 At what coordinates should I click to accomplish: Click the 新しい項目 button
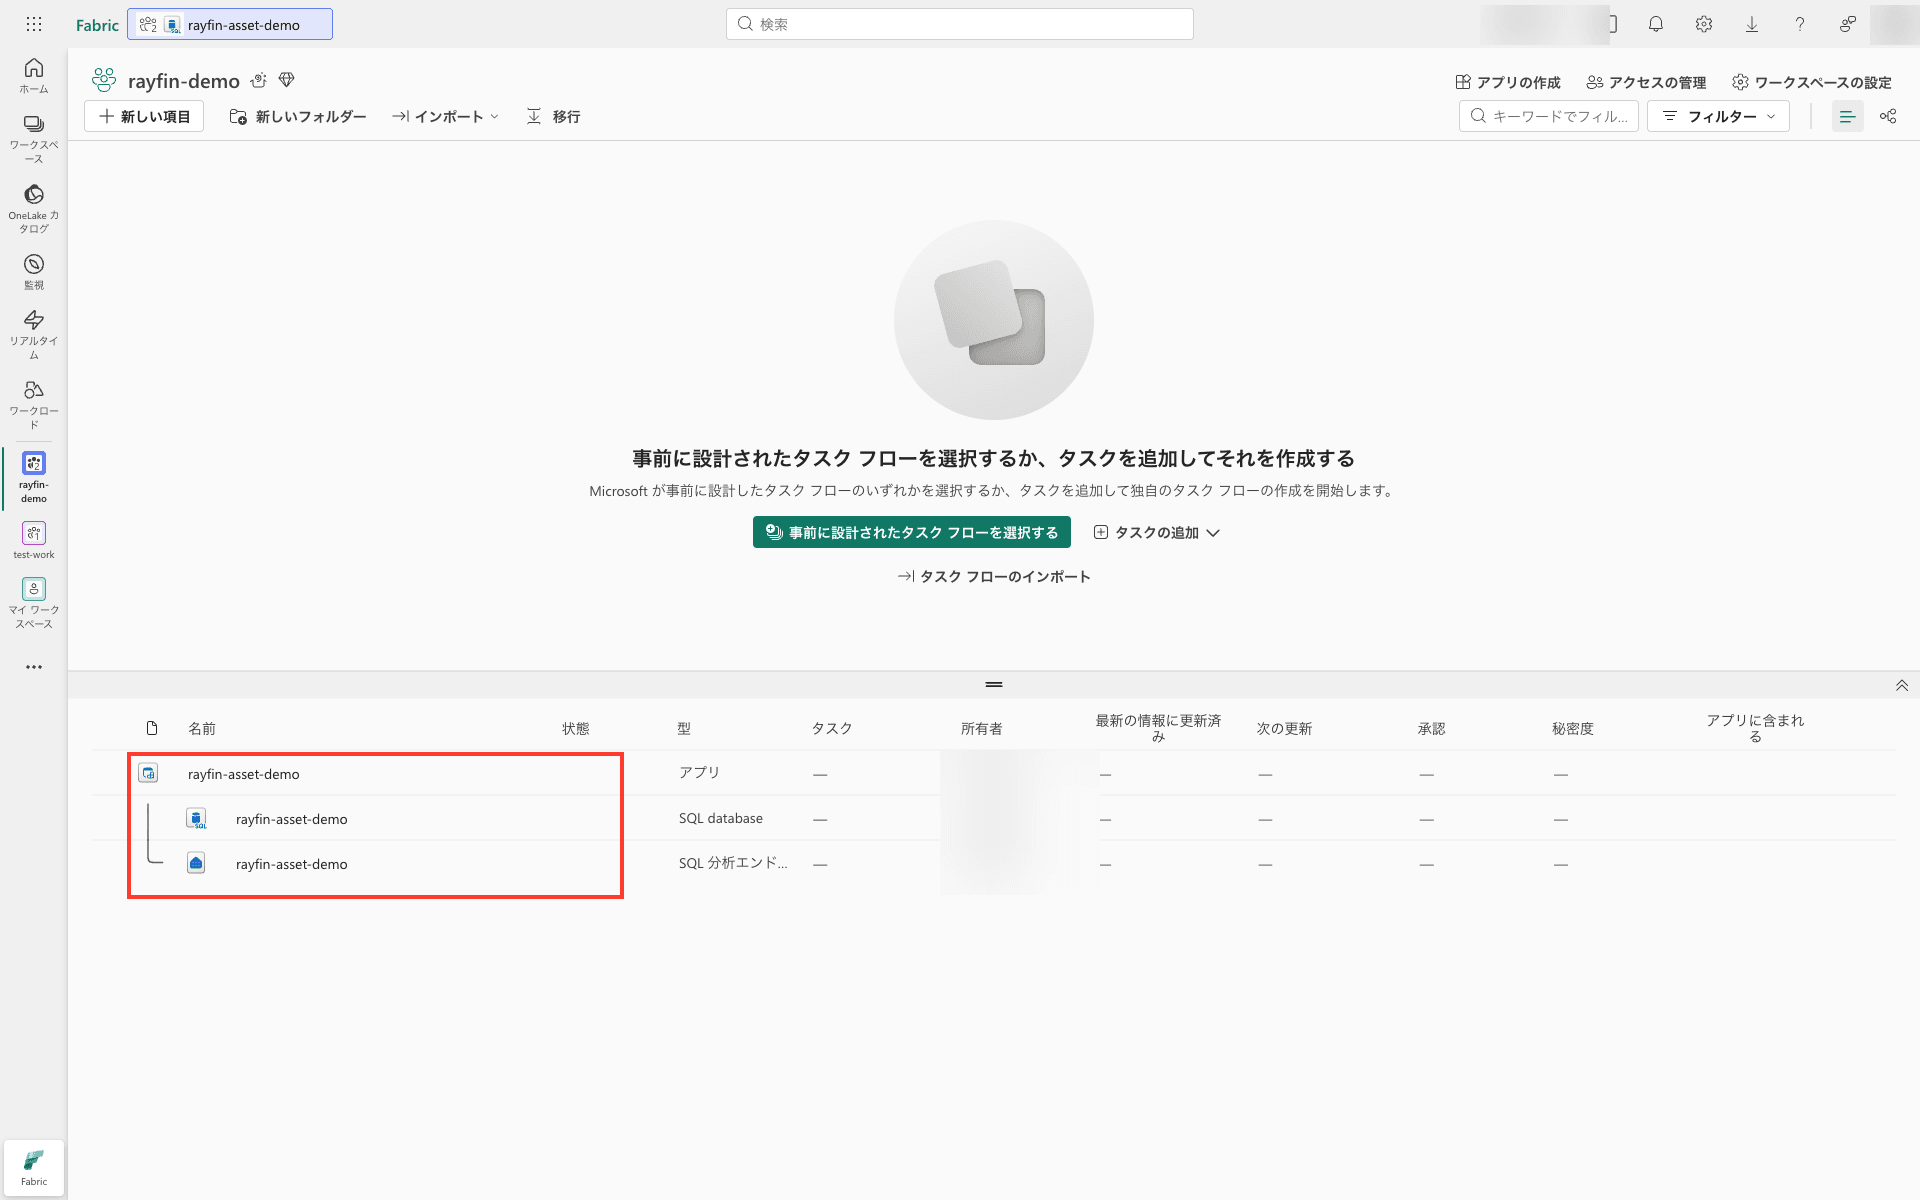tap(145, 117)
